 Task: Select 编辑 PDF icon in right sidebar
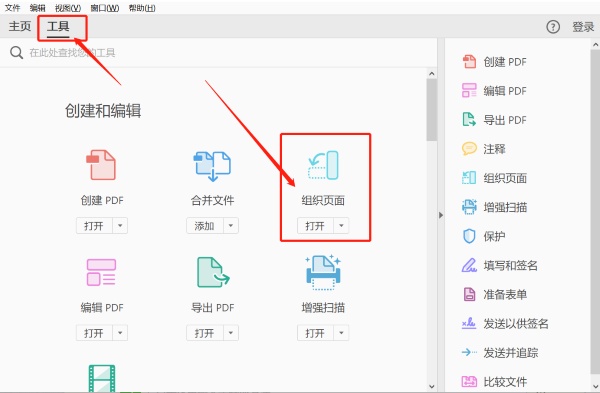(469, 91)
